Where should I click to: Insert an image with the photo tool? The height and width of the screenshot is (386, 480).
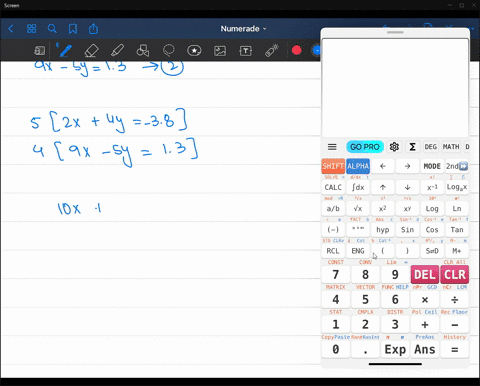220,51
